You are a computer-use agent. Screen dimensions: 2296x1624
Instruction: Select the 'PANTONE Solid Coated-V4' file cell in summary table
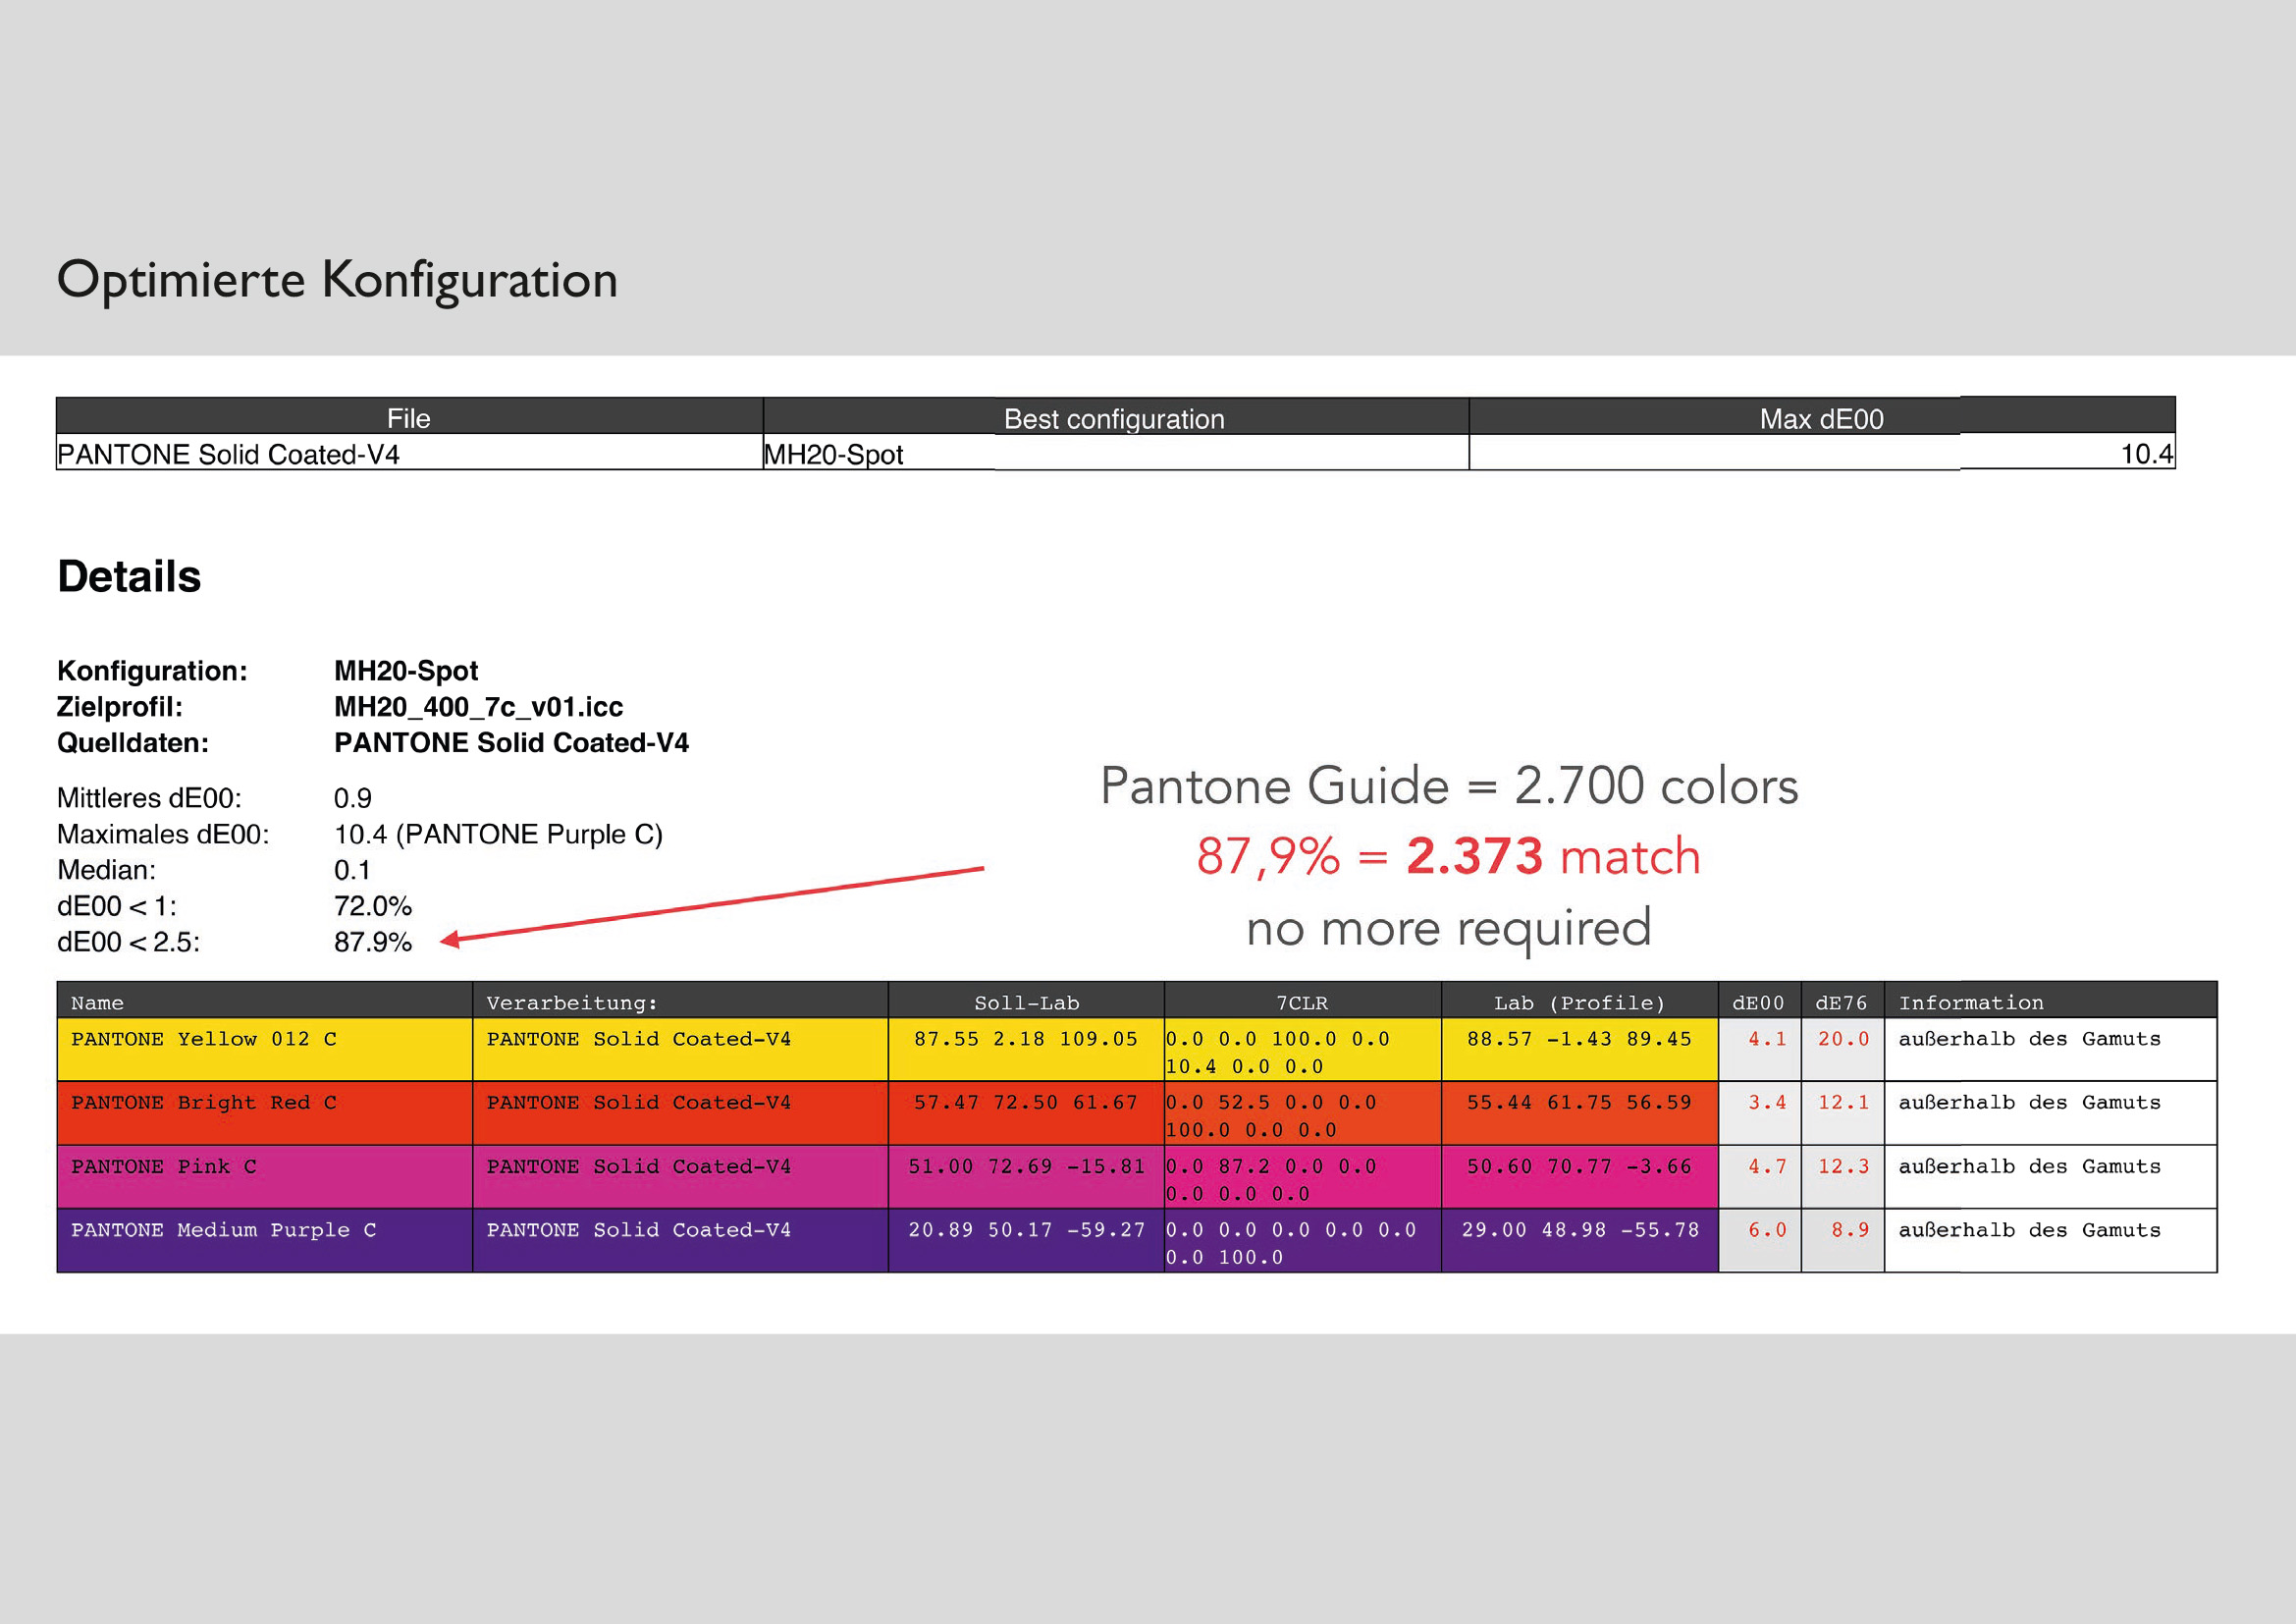pyautogui.click(x=409, y=453)
